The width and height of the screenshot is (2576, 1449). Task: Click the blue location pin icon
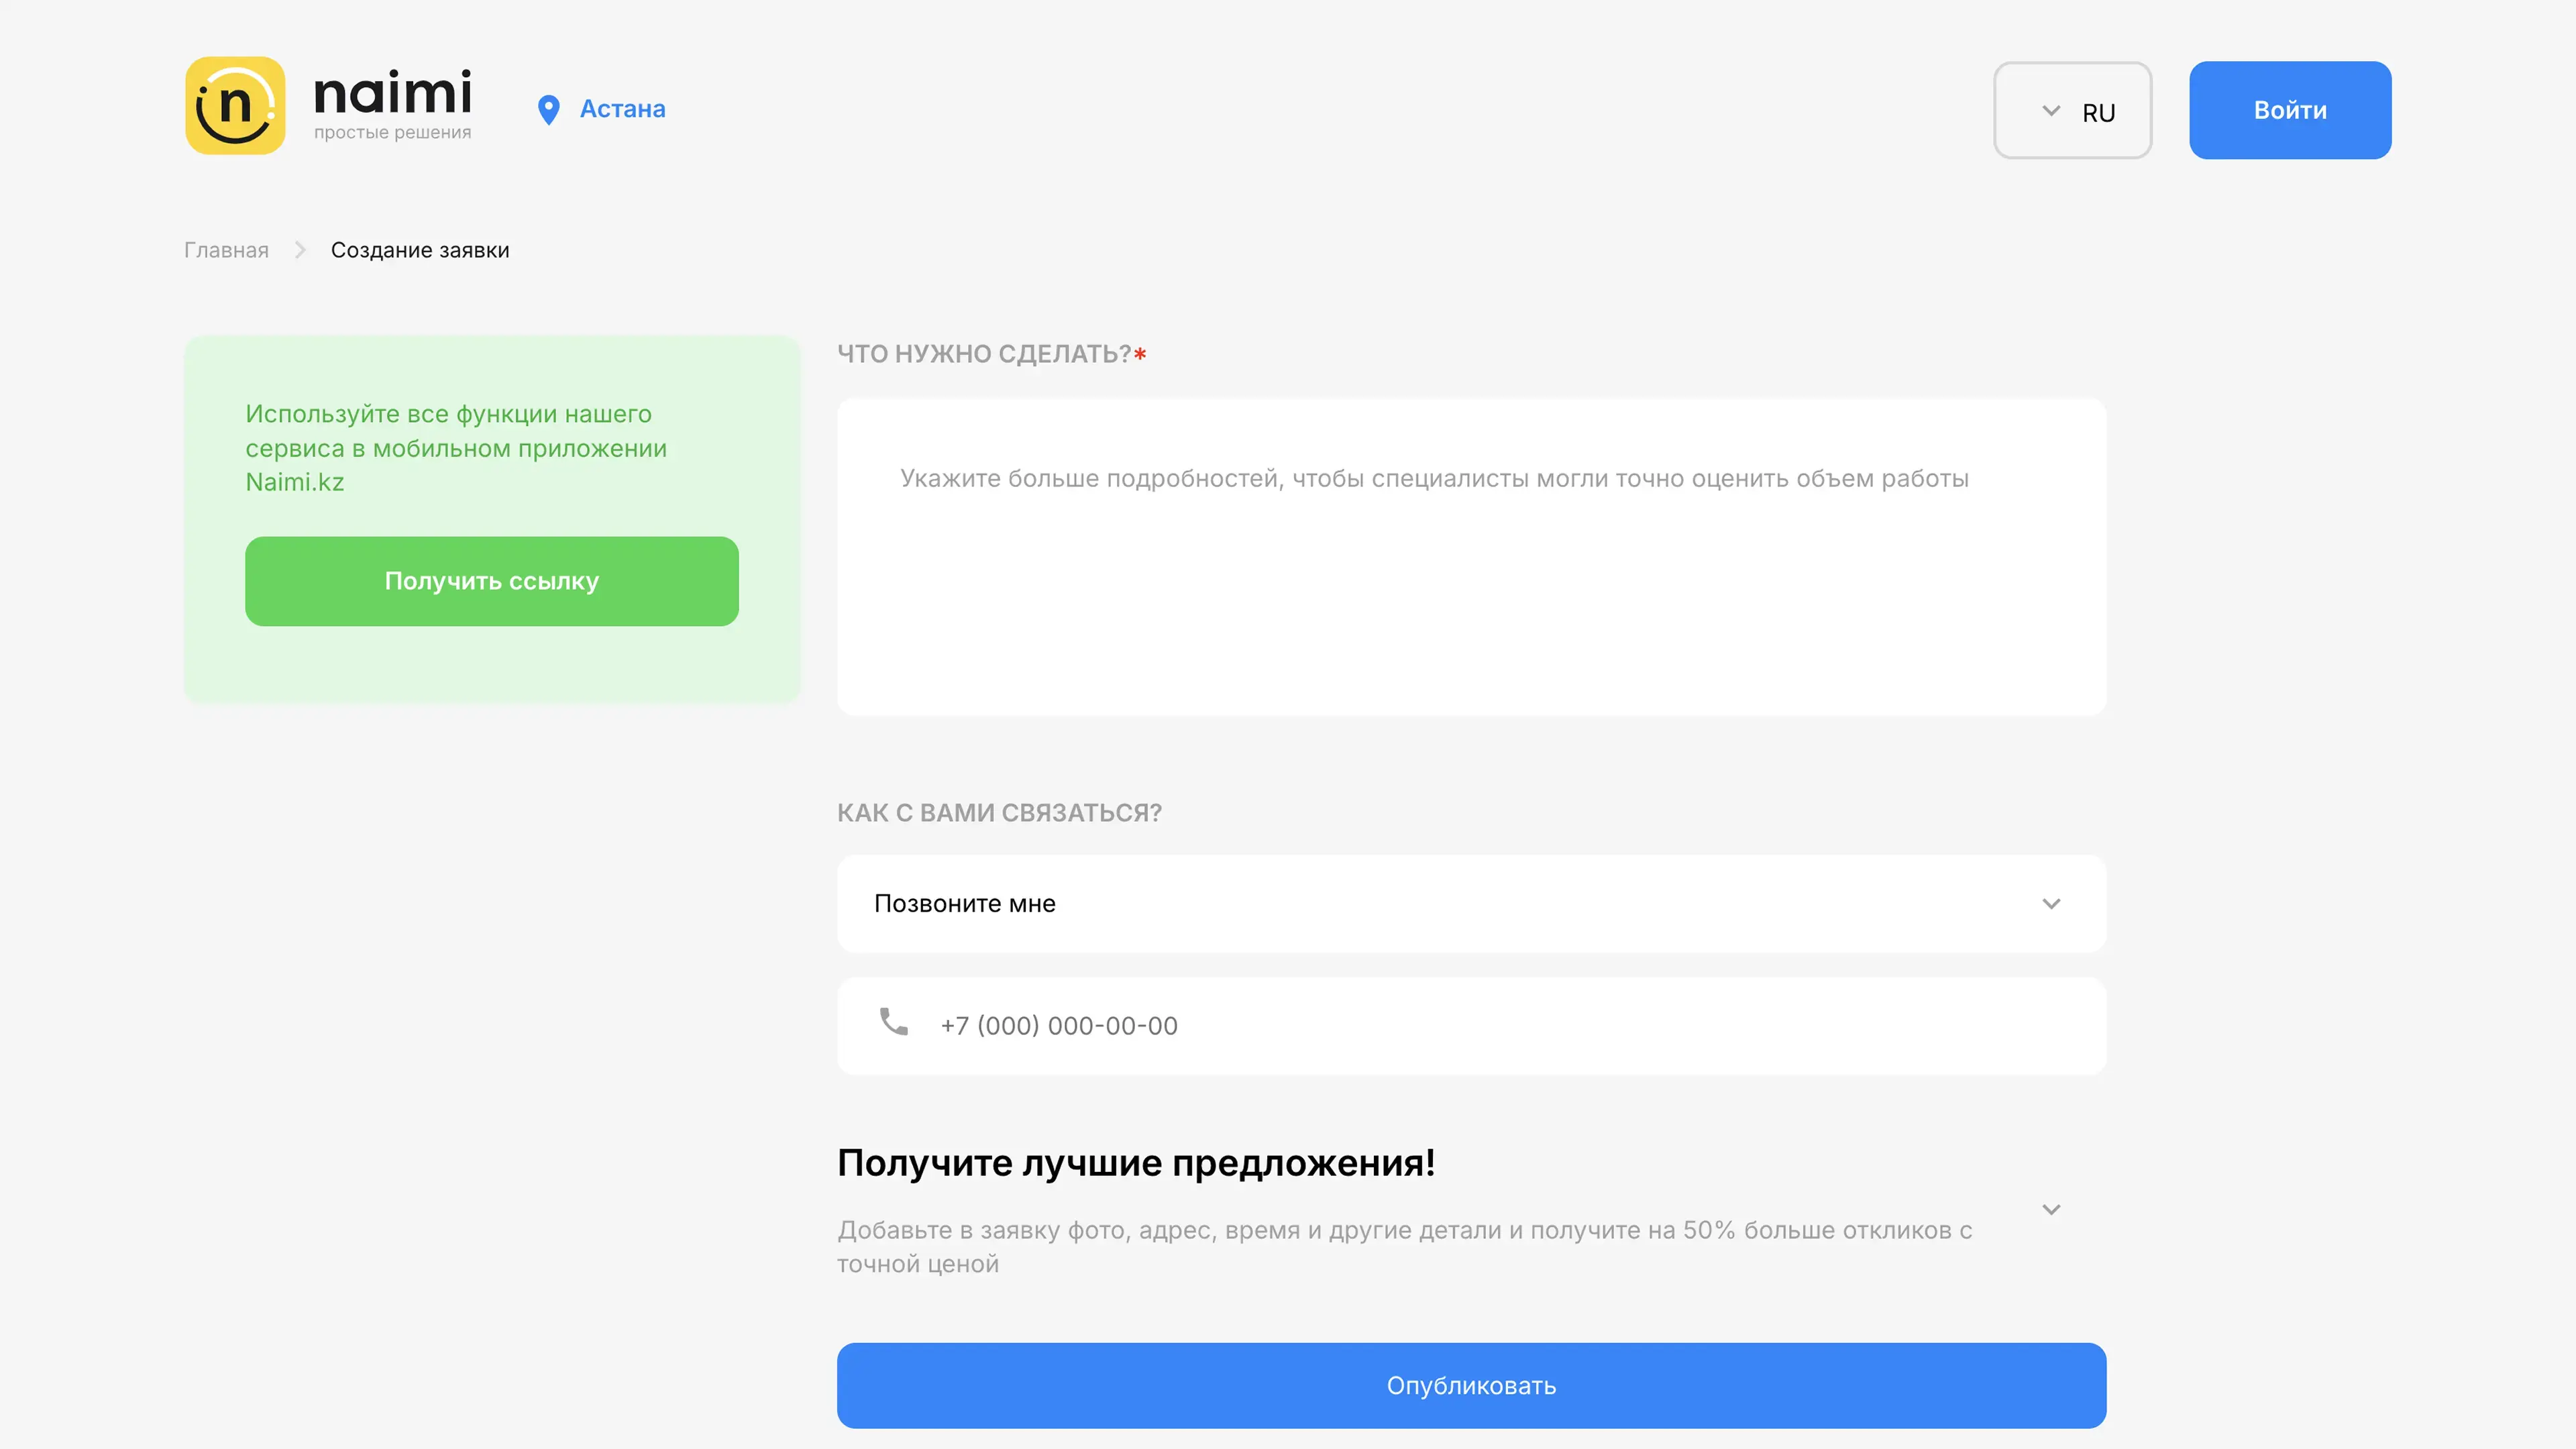[x=548, y=110]
